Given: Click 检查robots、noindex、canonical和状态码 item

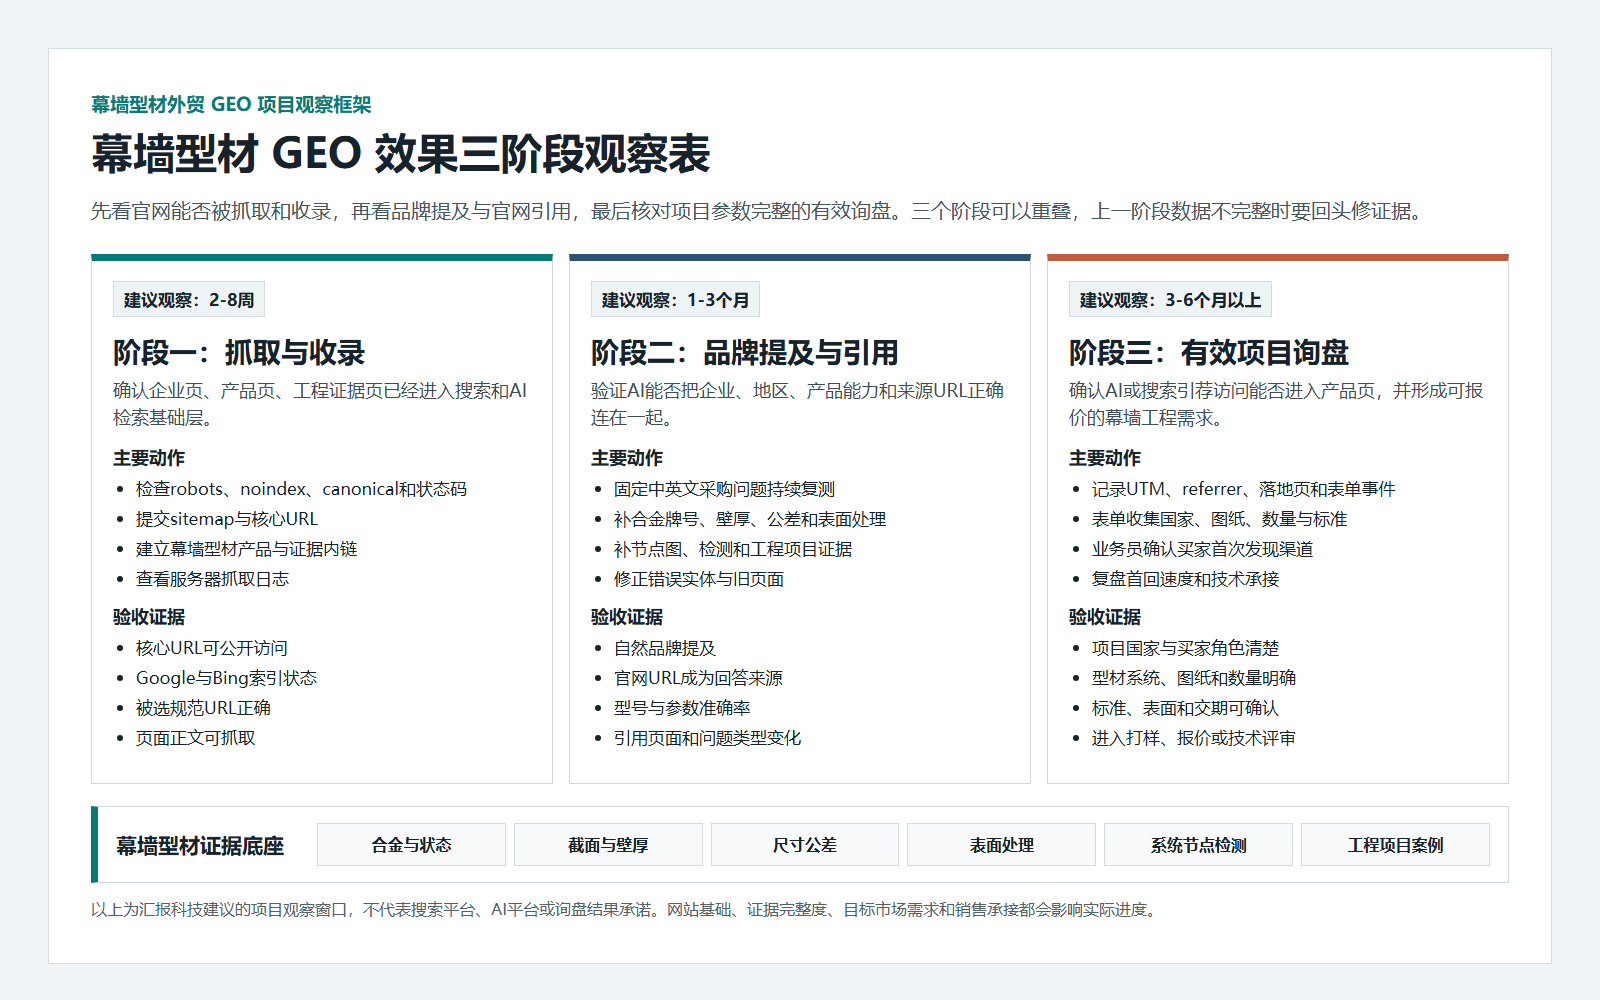Looking at the screenshot, I should pos(301,489).
